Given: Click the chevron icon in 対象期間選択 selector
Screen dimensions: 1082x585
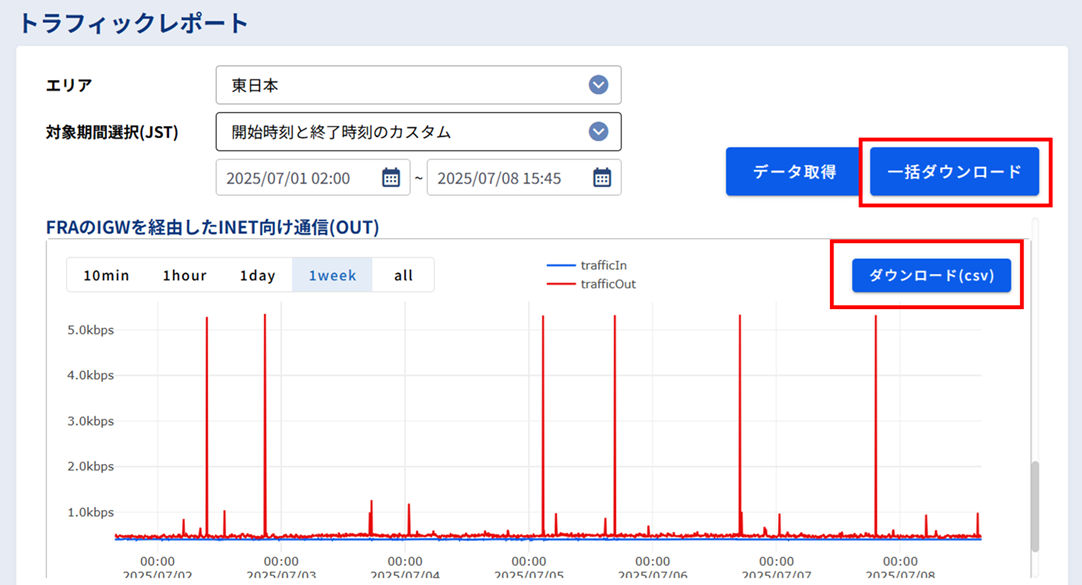Looking at the screenshot, I should tap(598, 131).
